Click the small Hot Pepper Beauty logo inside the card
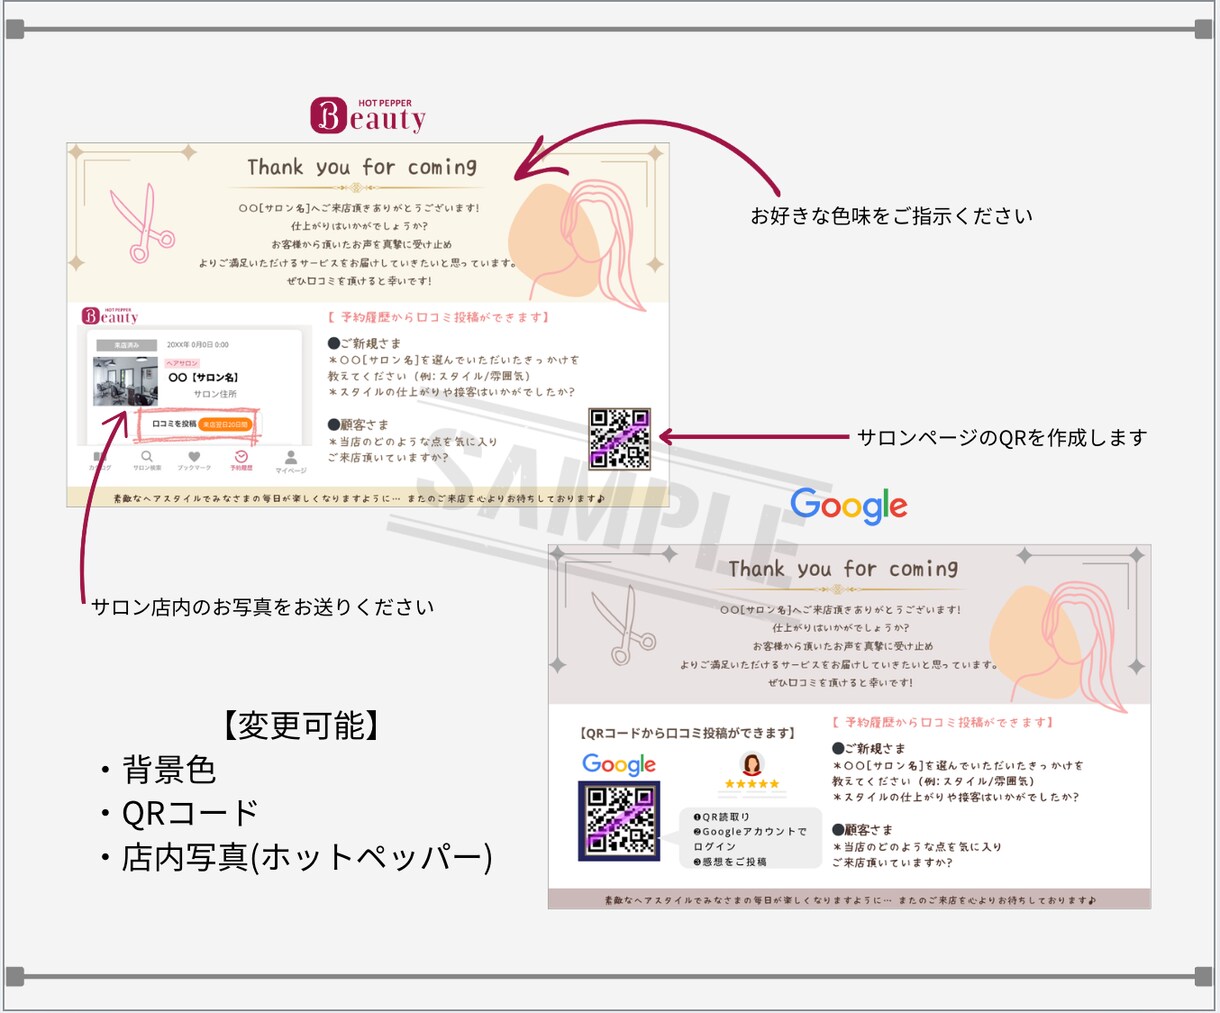Screen dimensions: 1220x1013 pyautogui.click(x=110, y=316)
